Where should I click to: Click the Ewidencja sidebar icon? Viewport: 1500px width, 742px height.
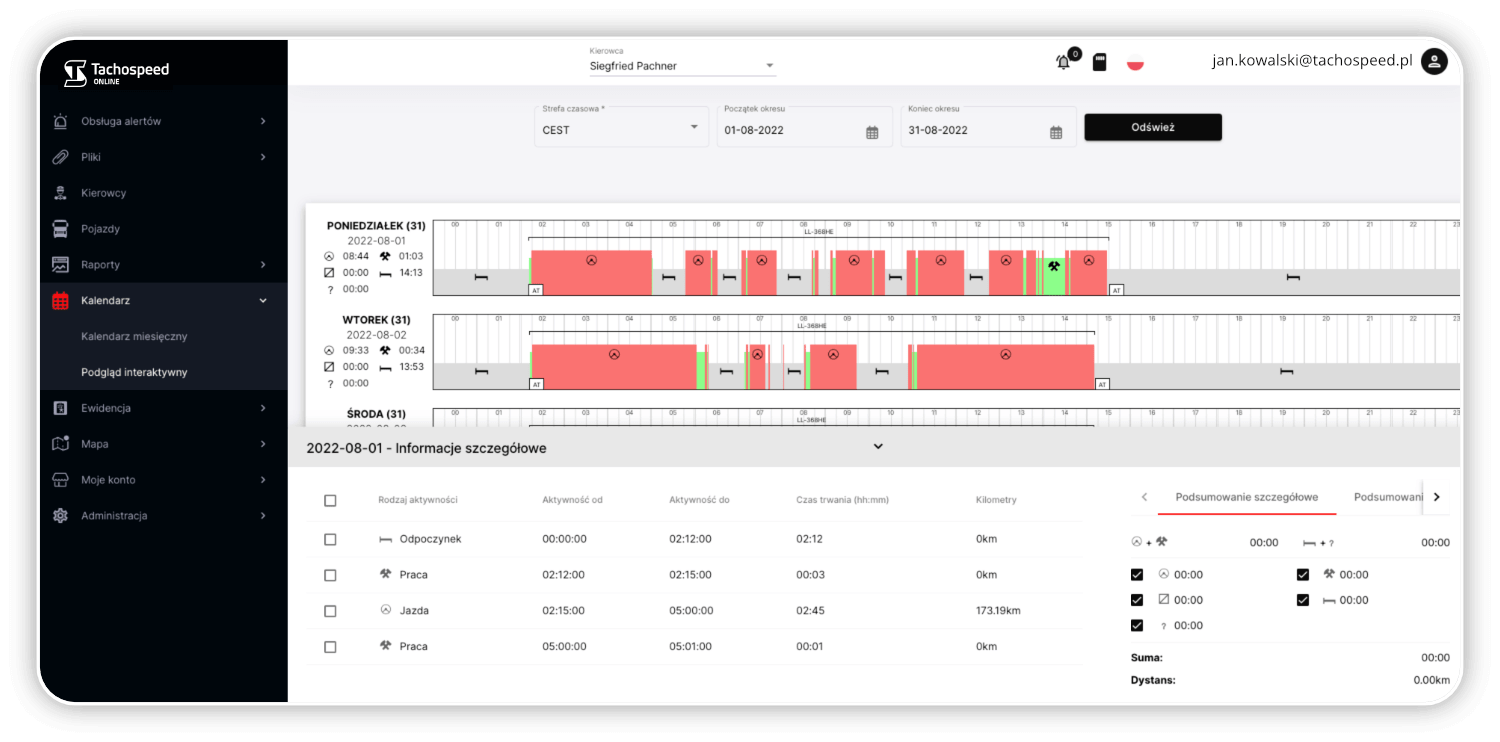tap(60, 408)
